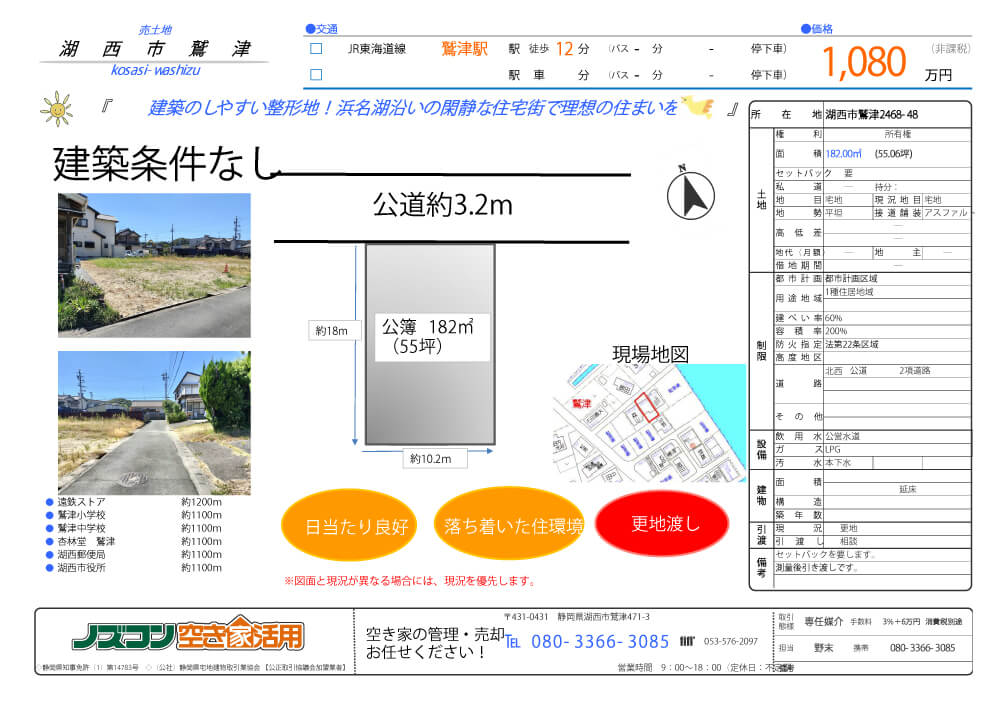The width and height of the screenshot is (1000, 706).
Task: Open the vacant lot photo at top
Action: pos(154,265)
